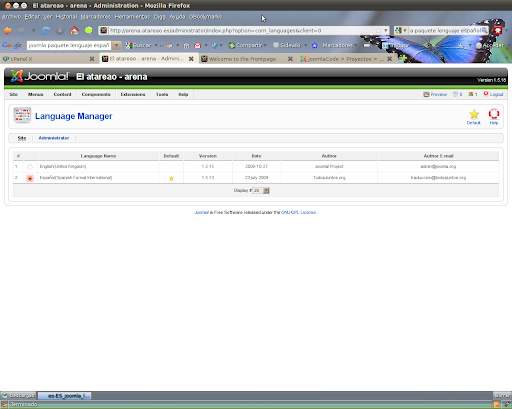The height and width of the screenshot is (409, 512).
Task: Click the Language Manager flags icon
Action: click(x=22, y=115)
